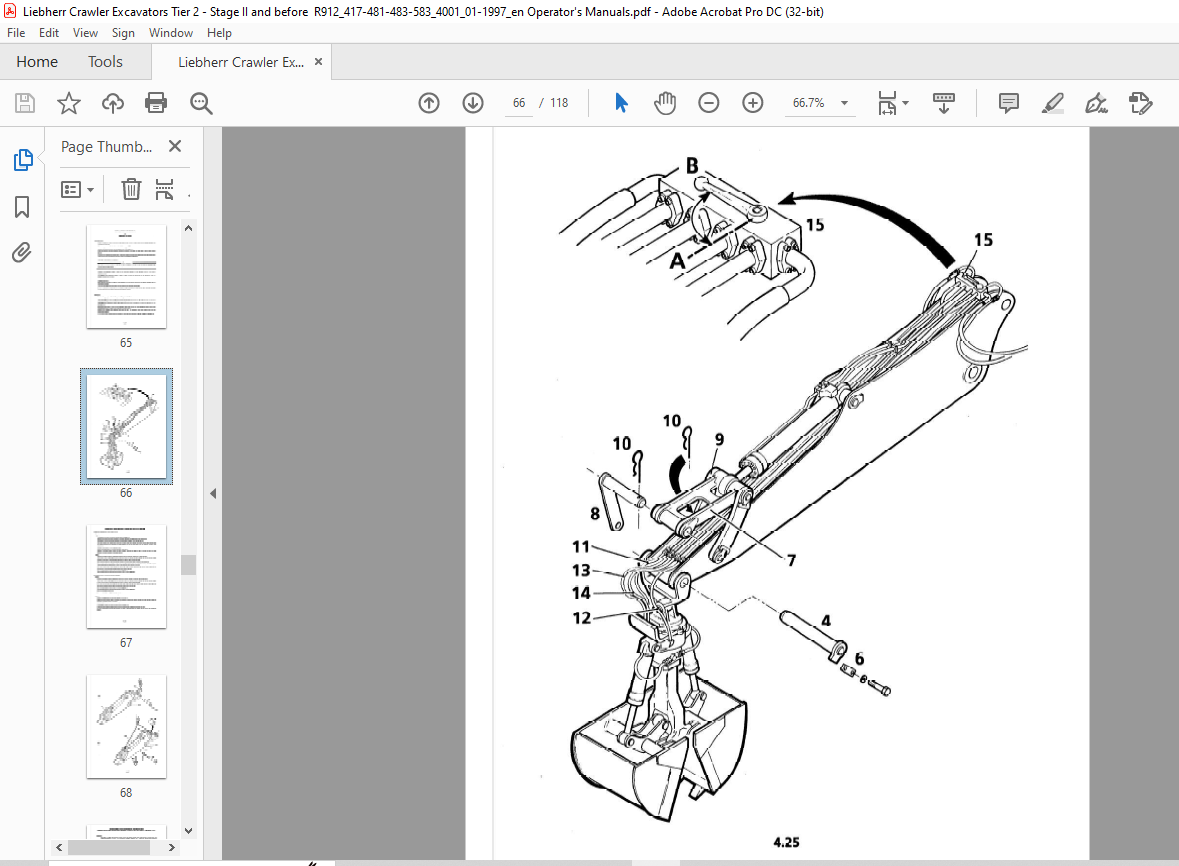Select page 68 thumbnail

point(126,726)
